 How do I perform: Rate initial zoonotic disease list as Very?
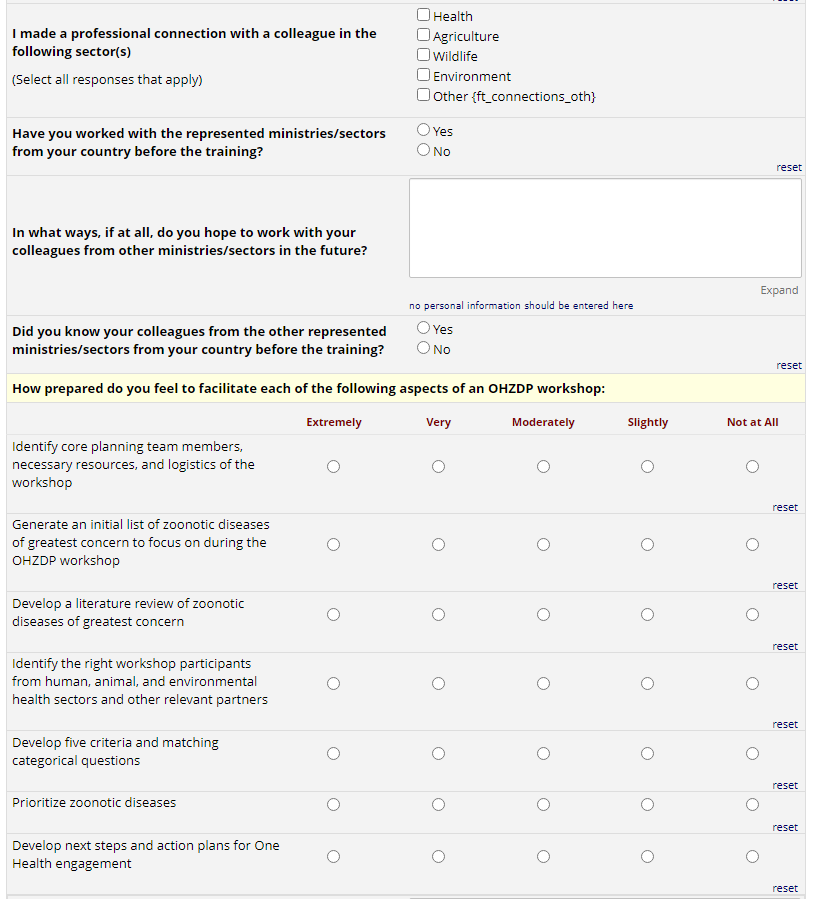click(x=438, y=544)
